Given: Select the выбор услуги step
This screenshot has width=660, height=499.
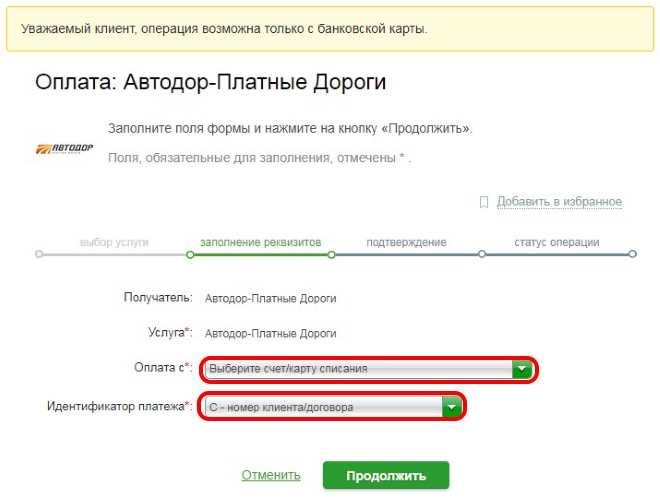Looking at the screenshot, I should pyautogui.click(x=114, y=242).
